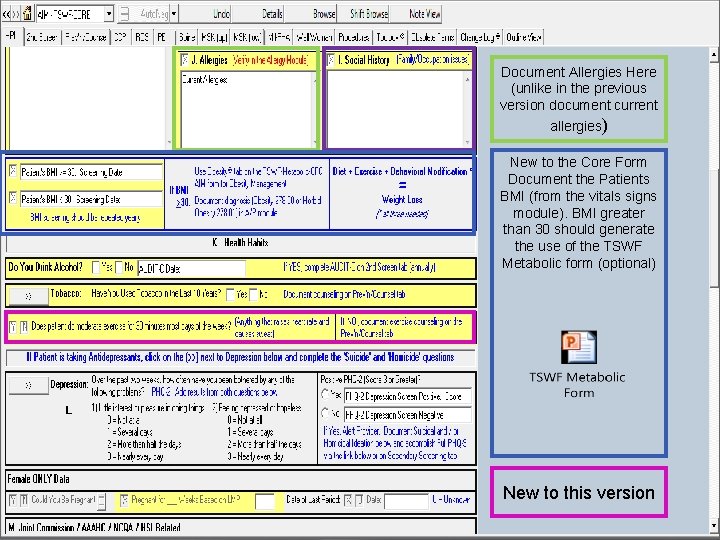Click the main form vertical scrollbar down arrow
Screen dimensions: 720x540
coord(714,526)
